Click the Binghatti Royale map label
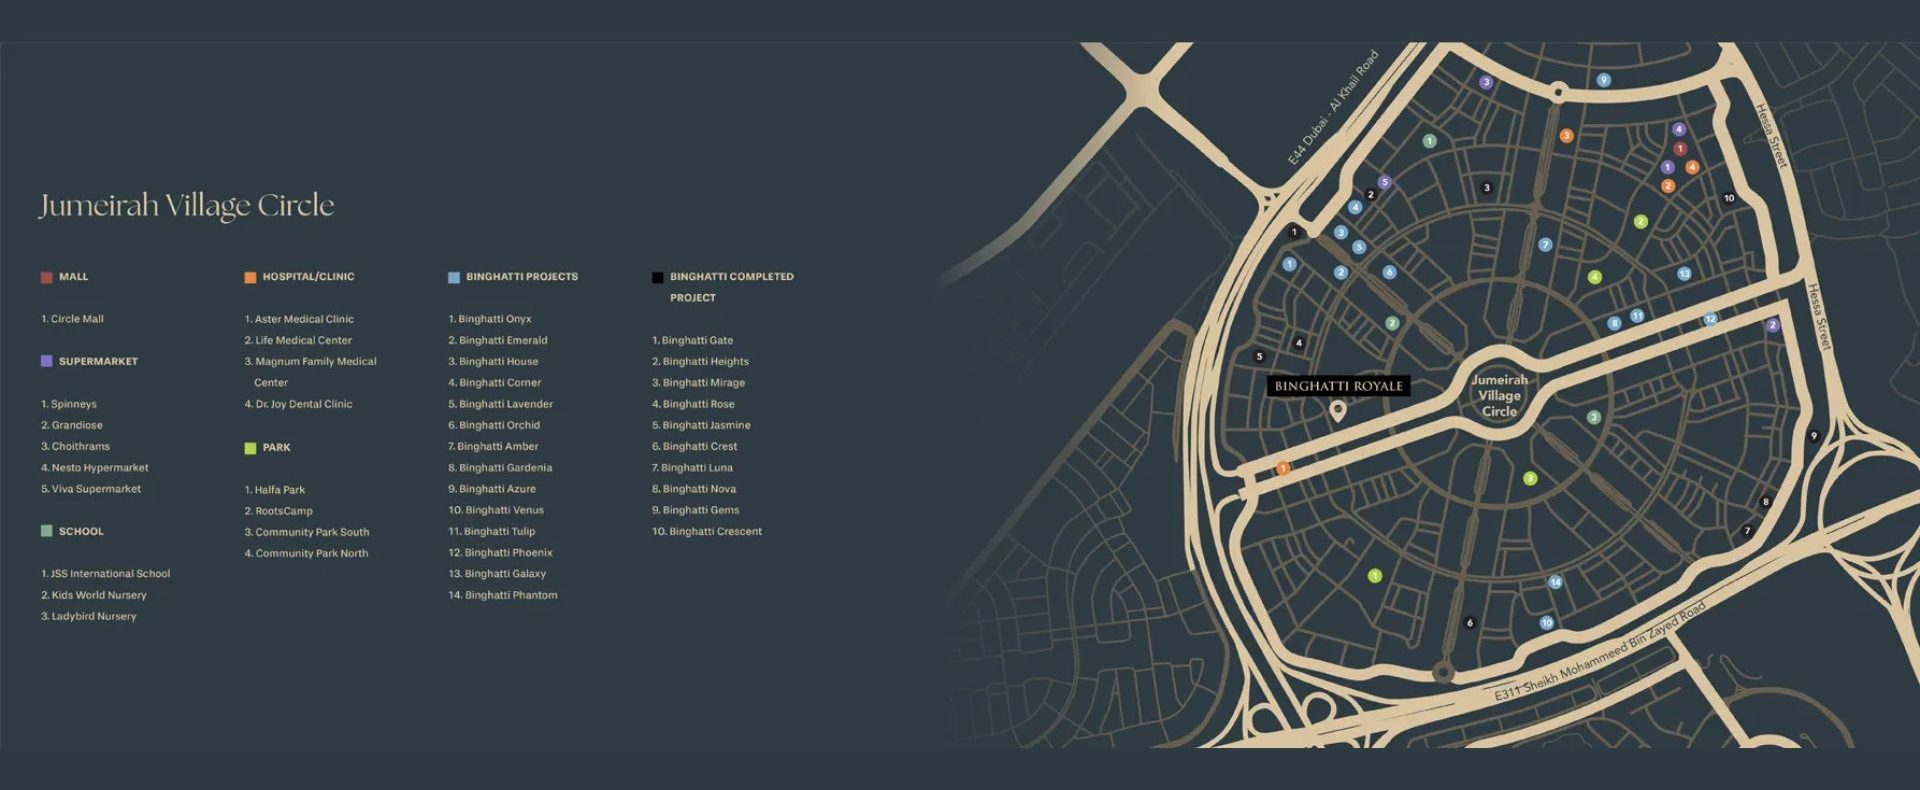 tap(1338, 386)
